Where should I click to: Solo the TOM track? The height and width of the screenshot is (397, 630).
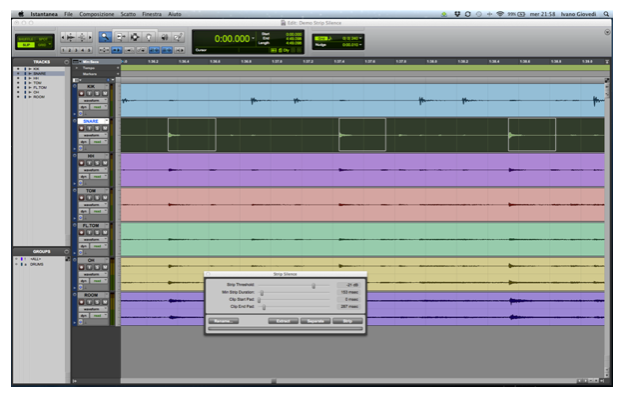pyautogui.click(x=97, y=198)
